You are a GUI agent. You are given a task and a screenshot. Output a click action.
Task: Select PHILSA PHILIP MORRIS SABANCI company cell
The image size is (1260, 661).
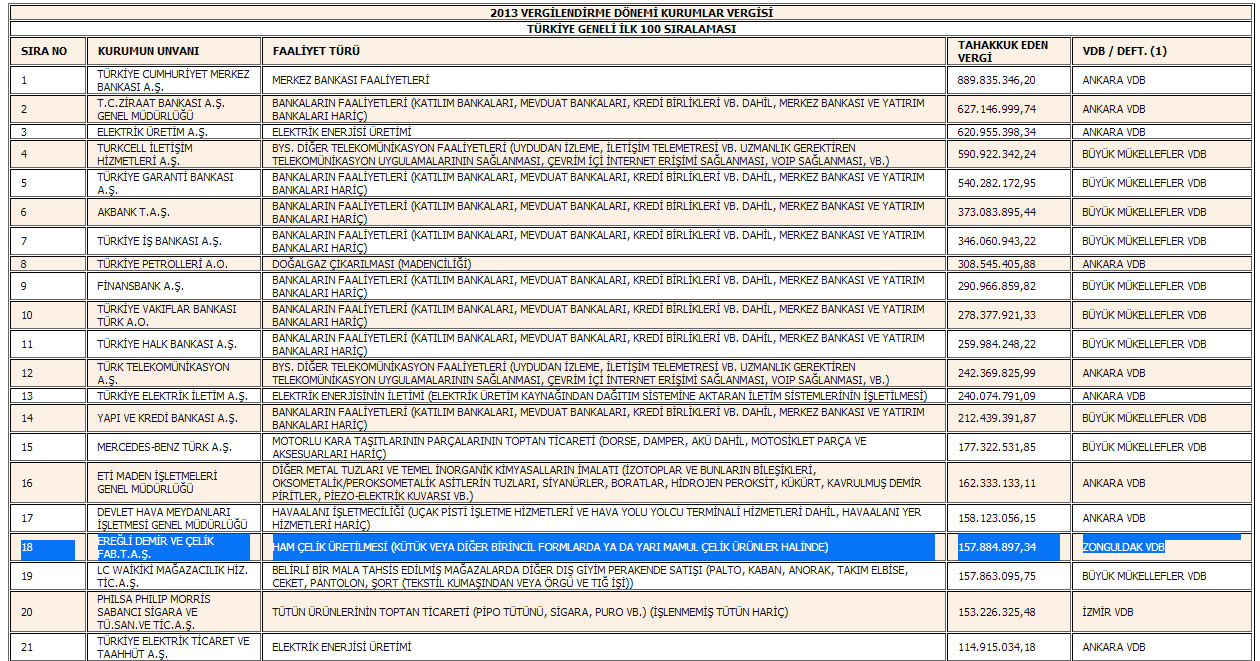pyautogui.click(x=174, y=612)
